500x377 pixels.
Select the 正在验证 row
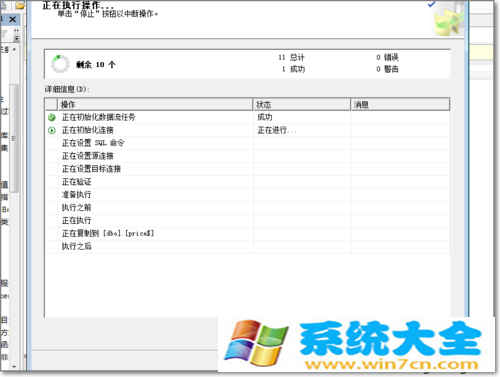[x=247, y=182]
